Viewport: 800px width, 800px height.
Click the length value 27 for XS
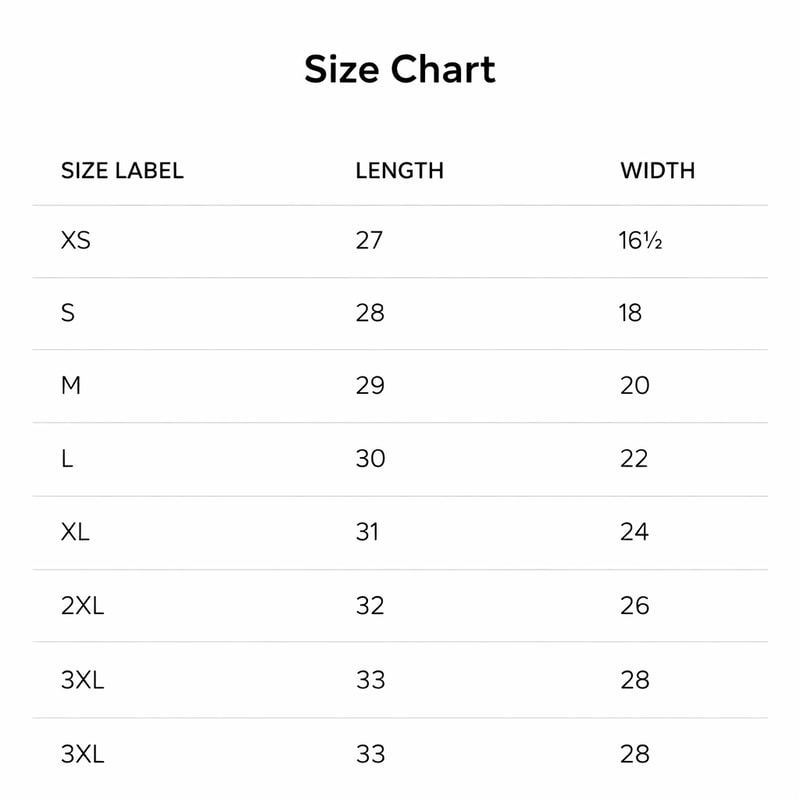coord(369,240)
